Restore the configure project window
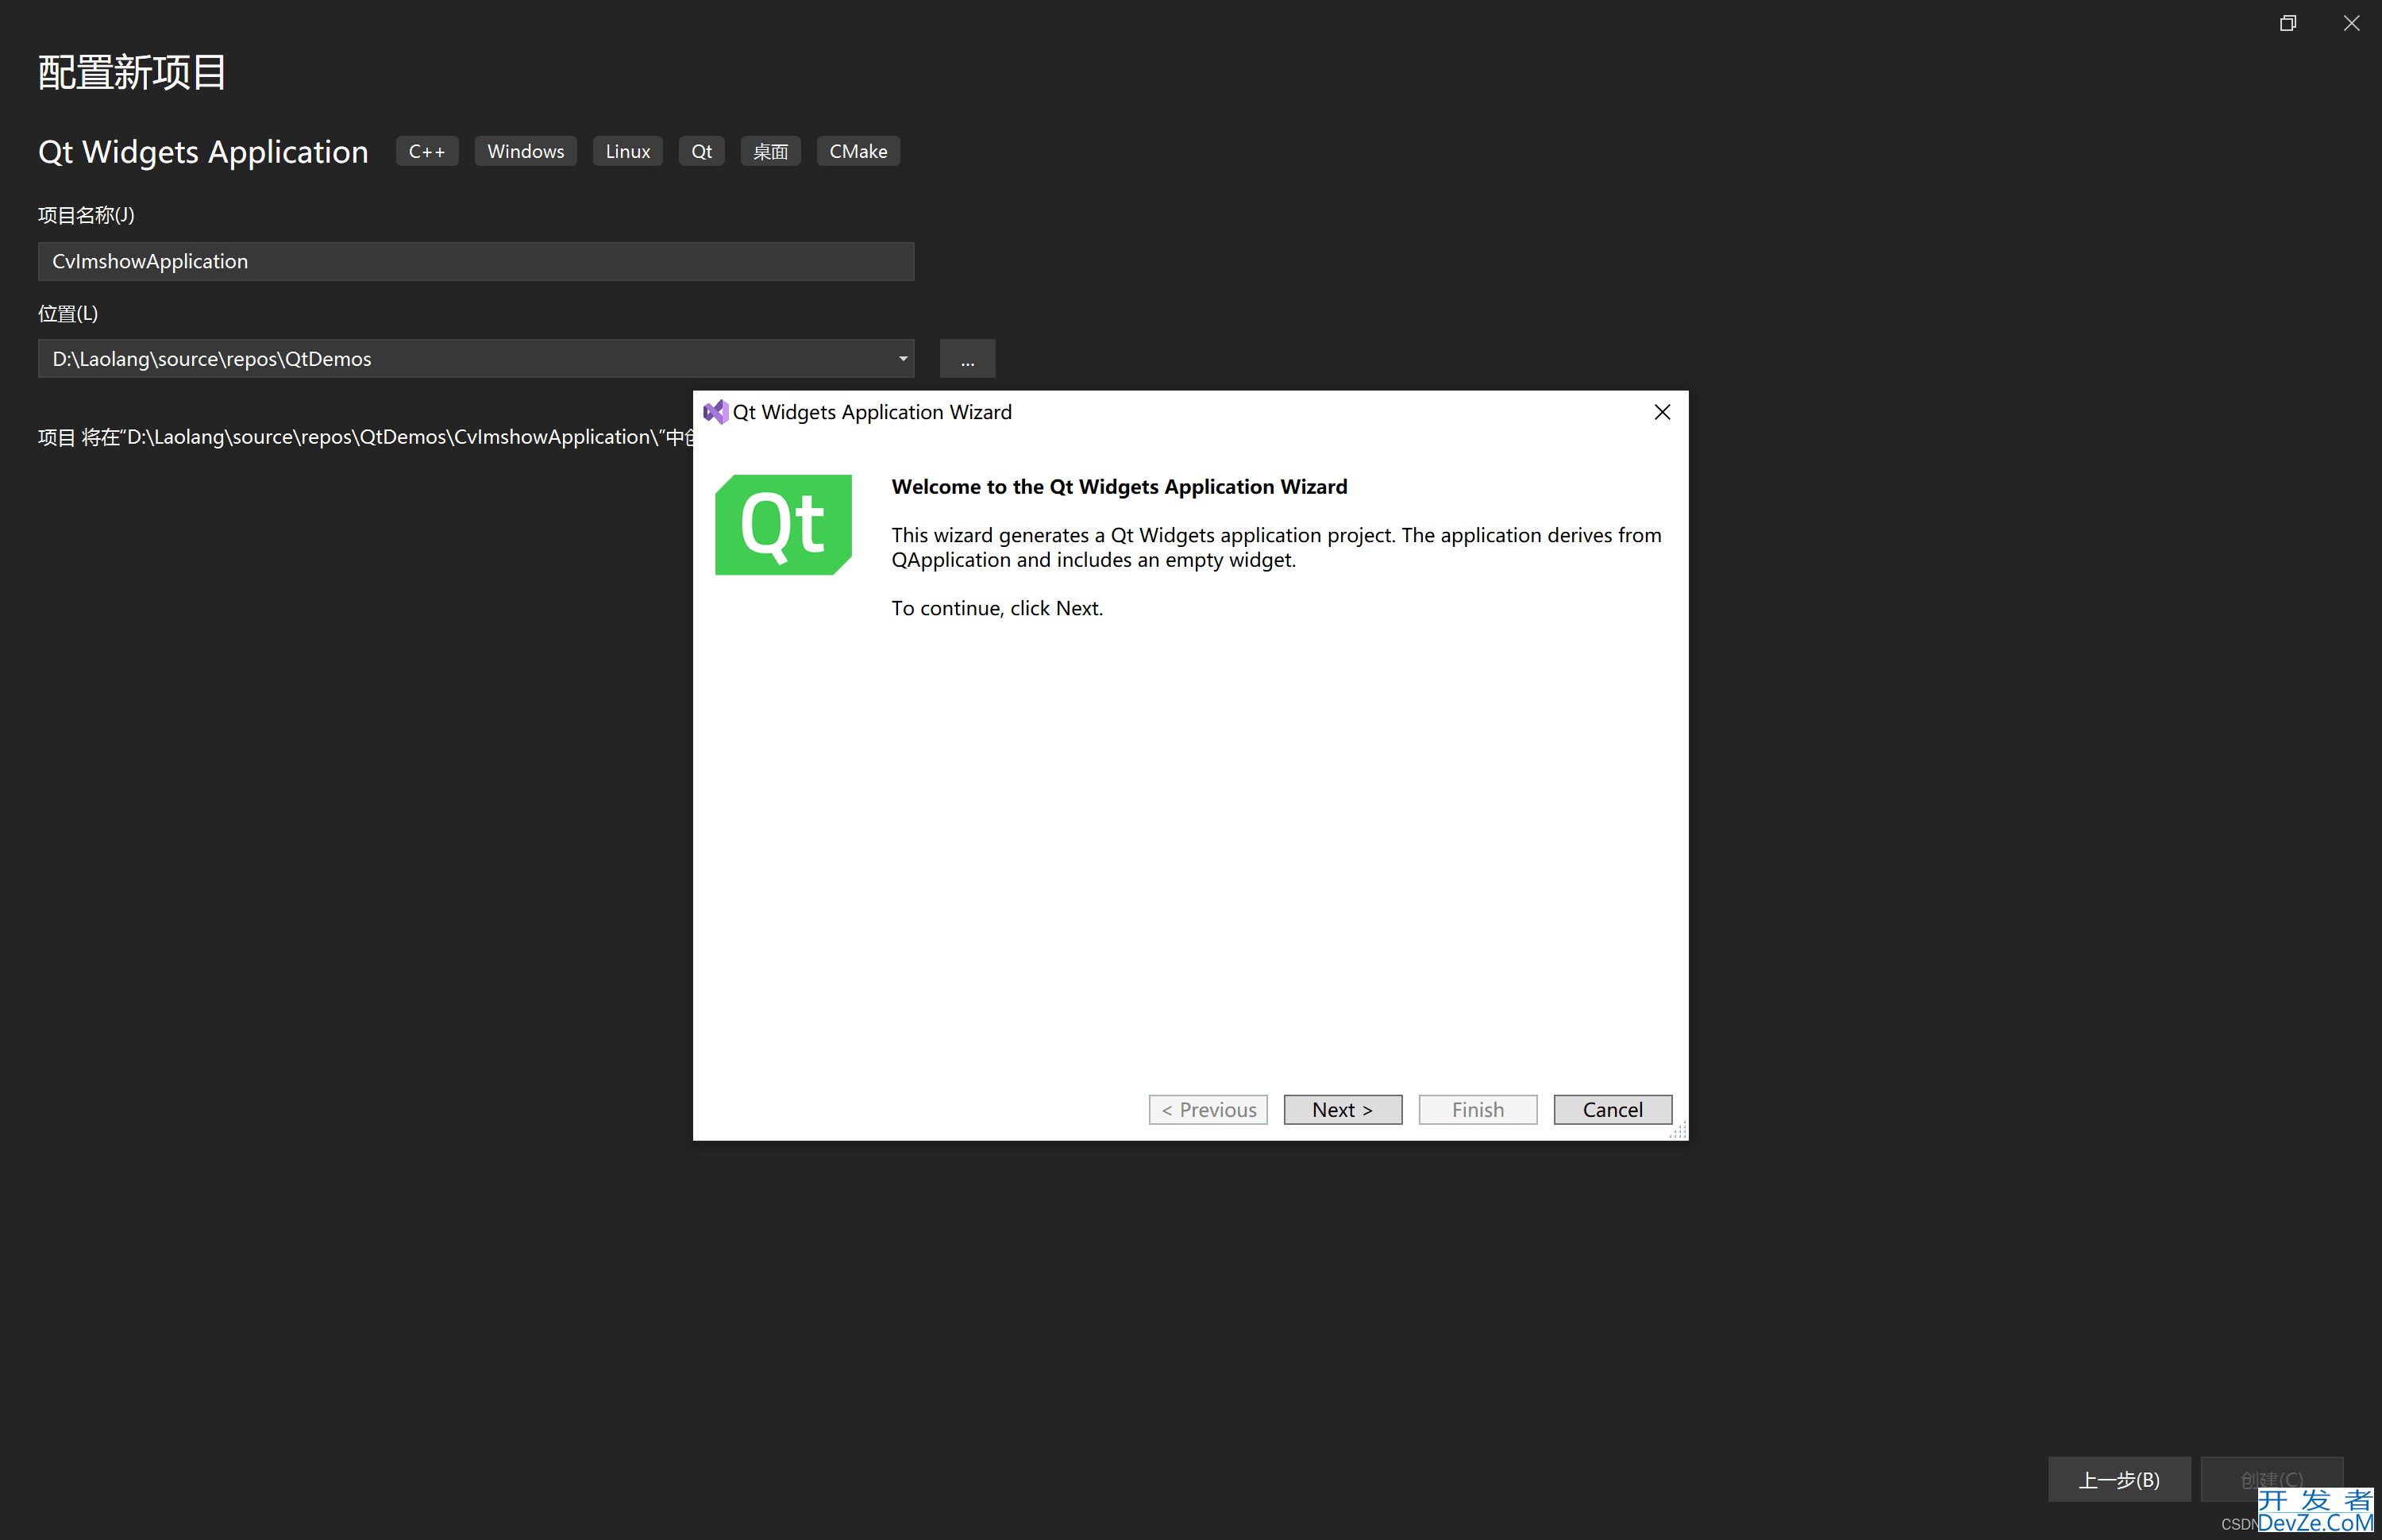Image resolution: width=2382 pixels, height=1540 pixels. coord(2288,23)
